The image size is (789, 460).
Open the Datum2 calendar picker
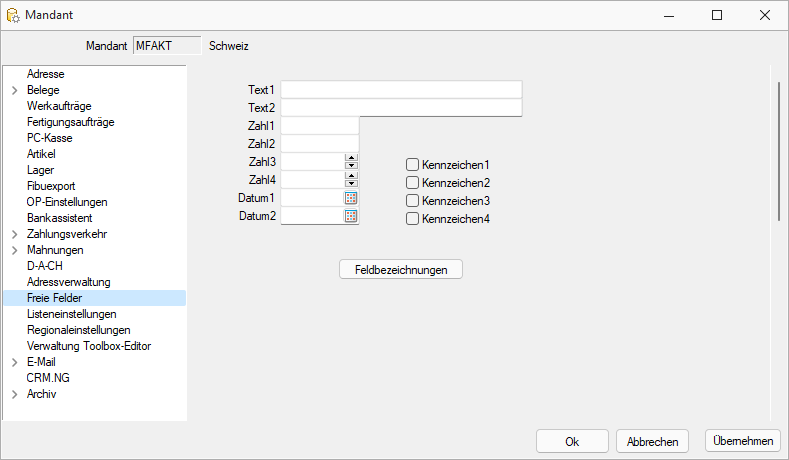[x=351, y=216]
